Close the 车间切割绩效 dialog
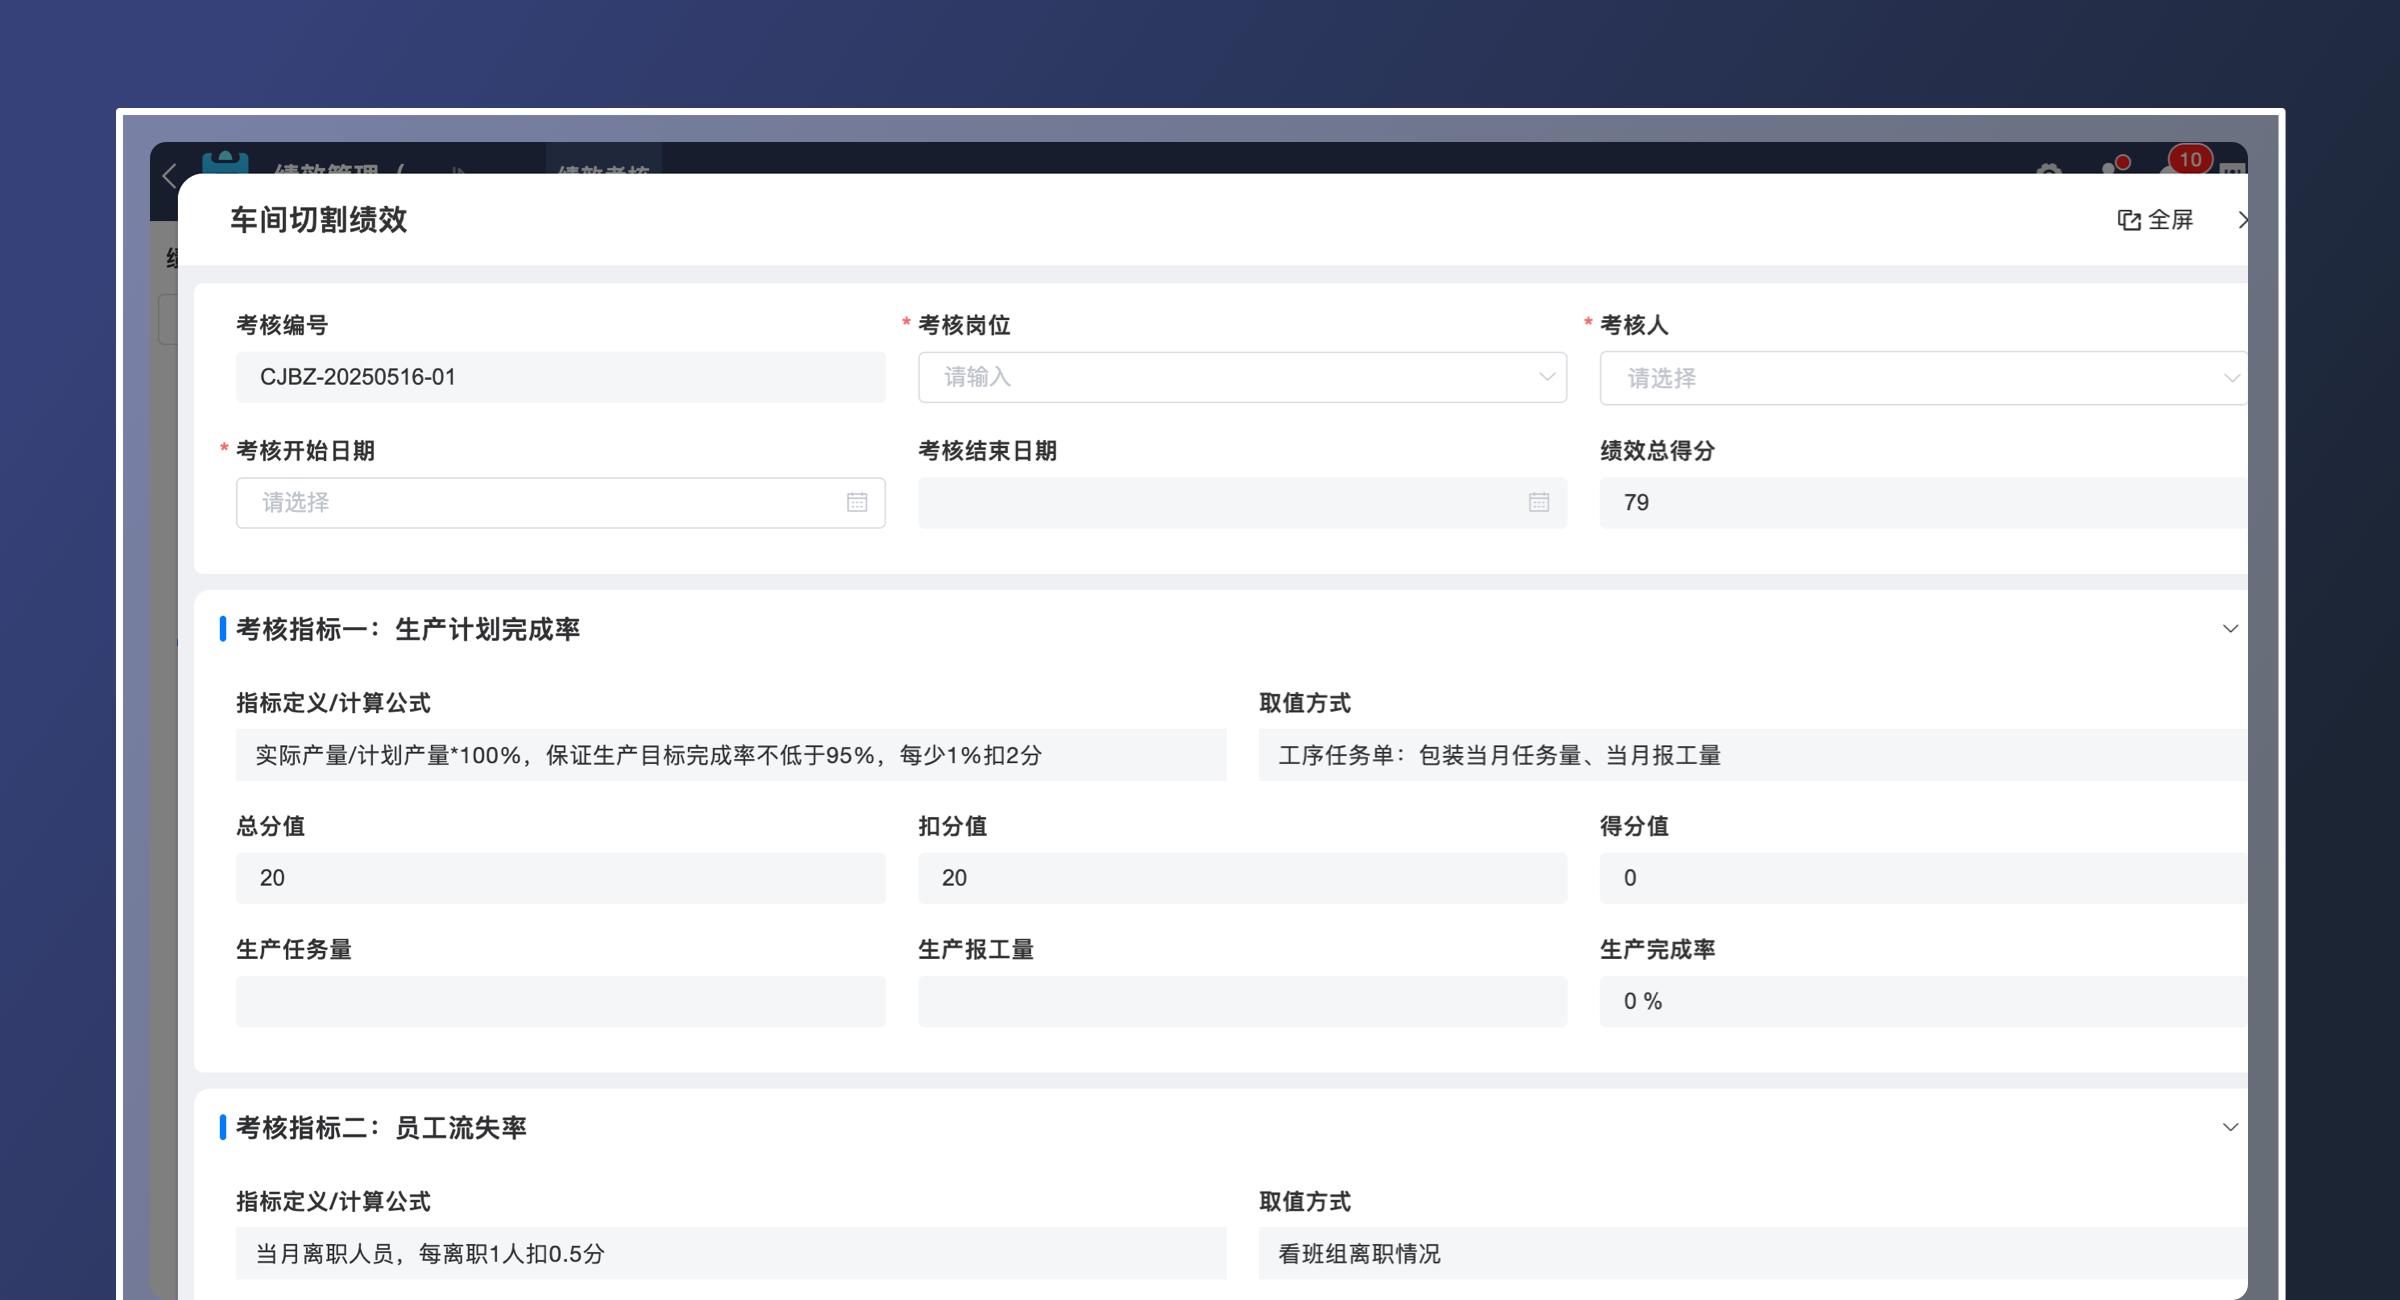2400x1300 pixels. tap(2245, 221)
